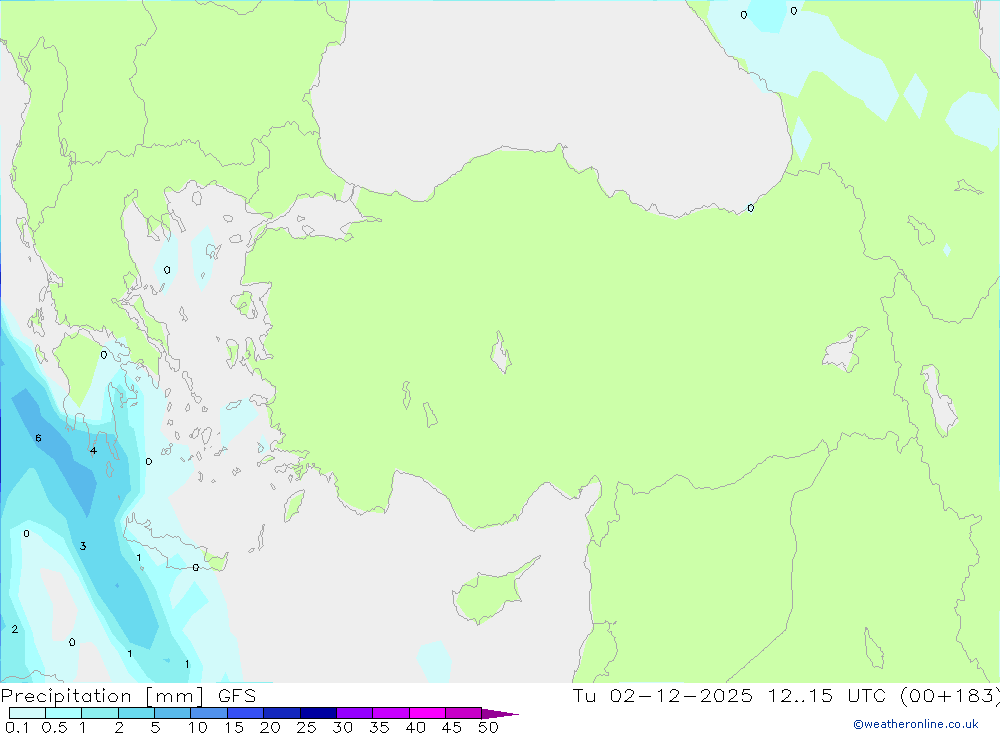Select the 15–20 mm royal blue swatch
This screenshot has width=1000, height=733.
[x=245, y=713]
